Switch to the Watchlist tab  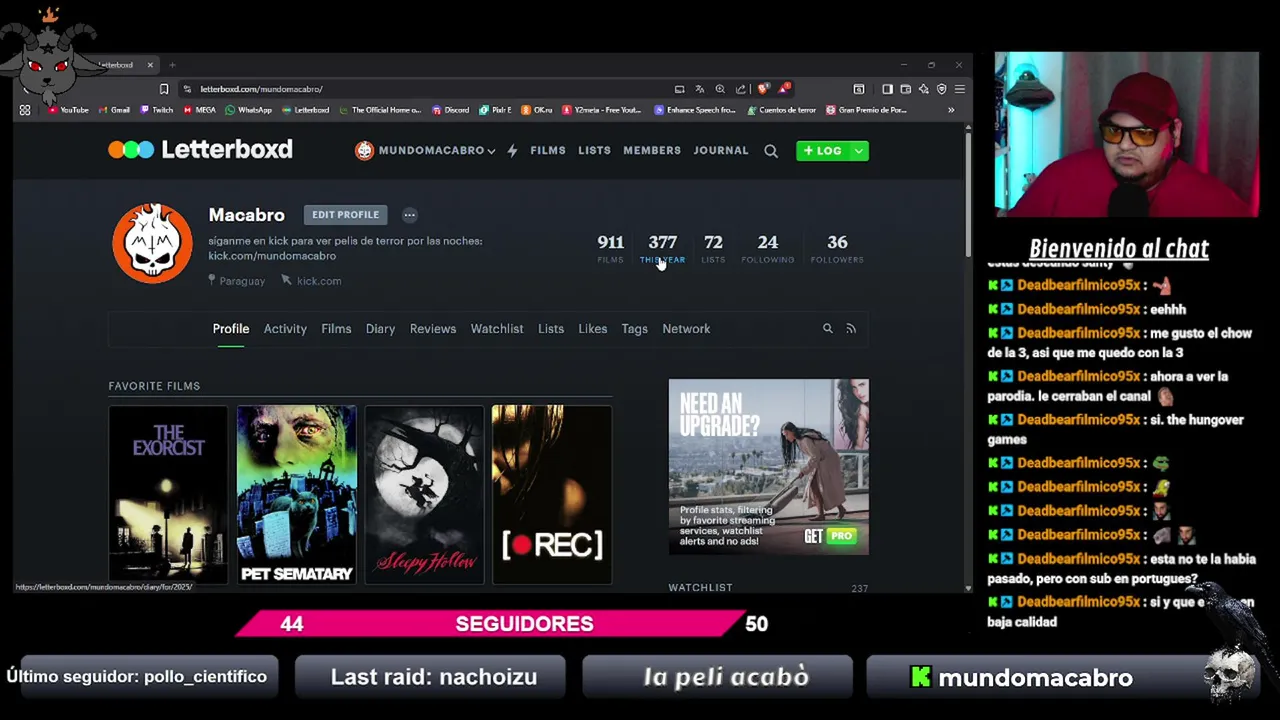tap(497, 328)
